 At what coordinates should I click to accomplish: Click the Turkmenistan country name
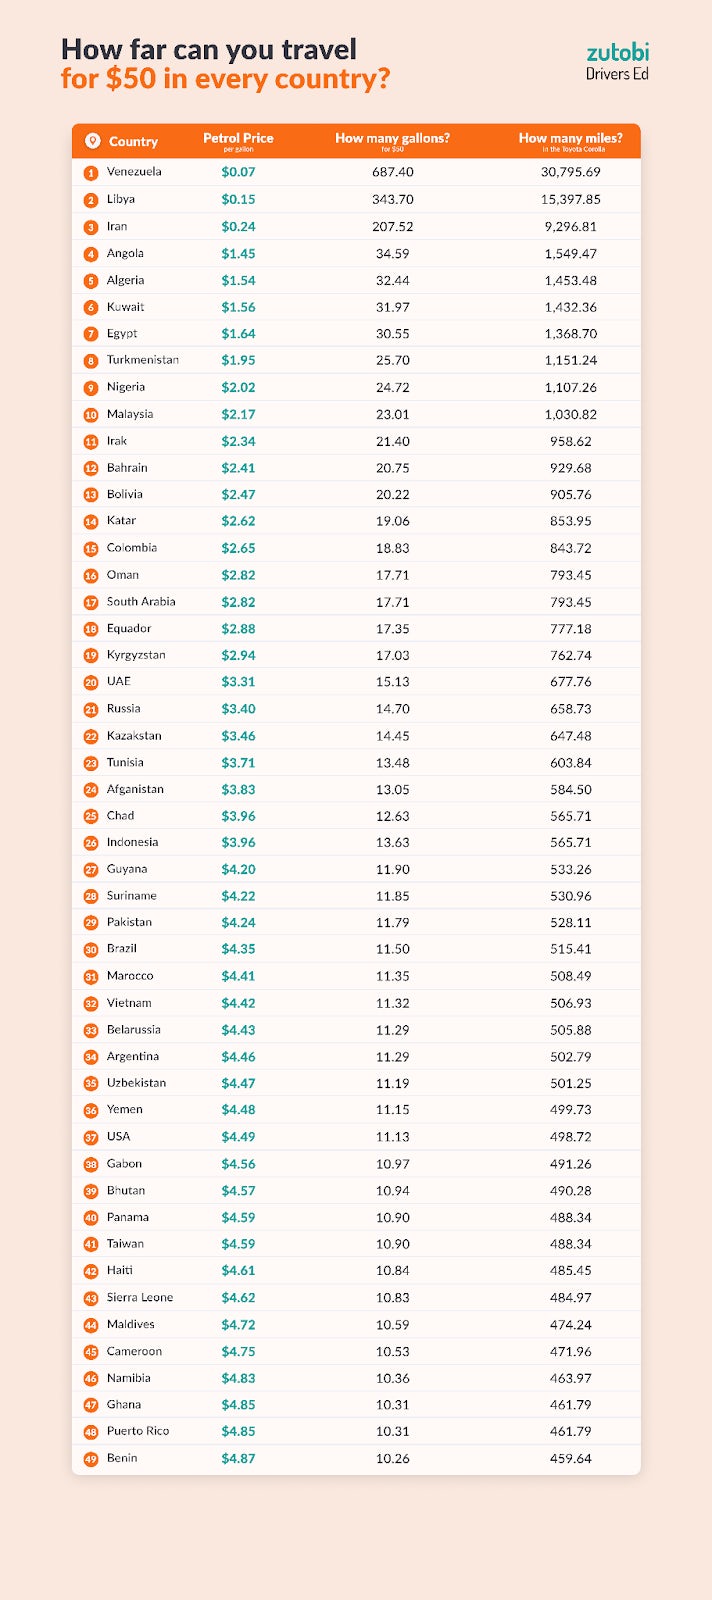(143, 360)
